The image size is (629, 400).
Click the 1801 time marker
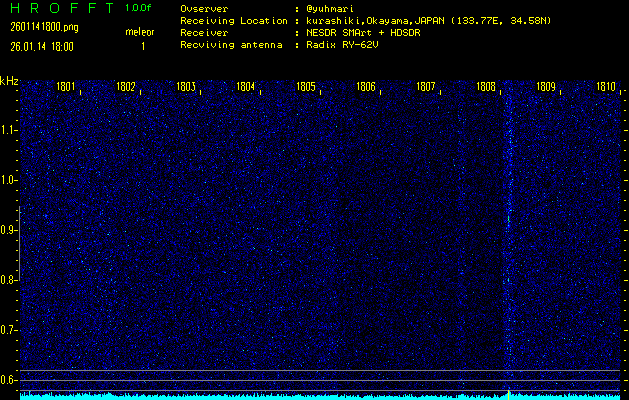point(66,86)
